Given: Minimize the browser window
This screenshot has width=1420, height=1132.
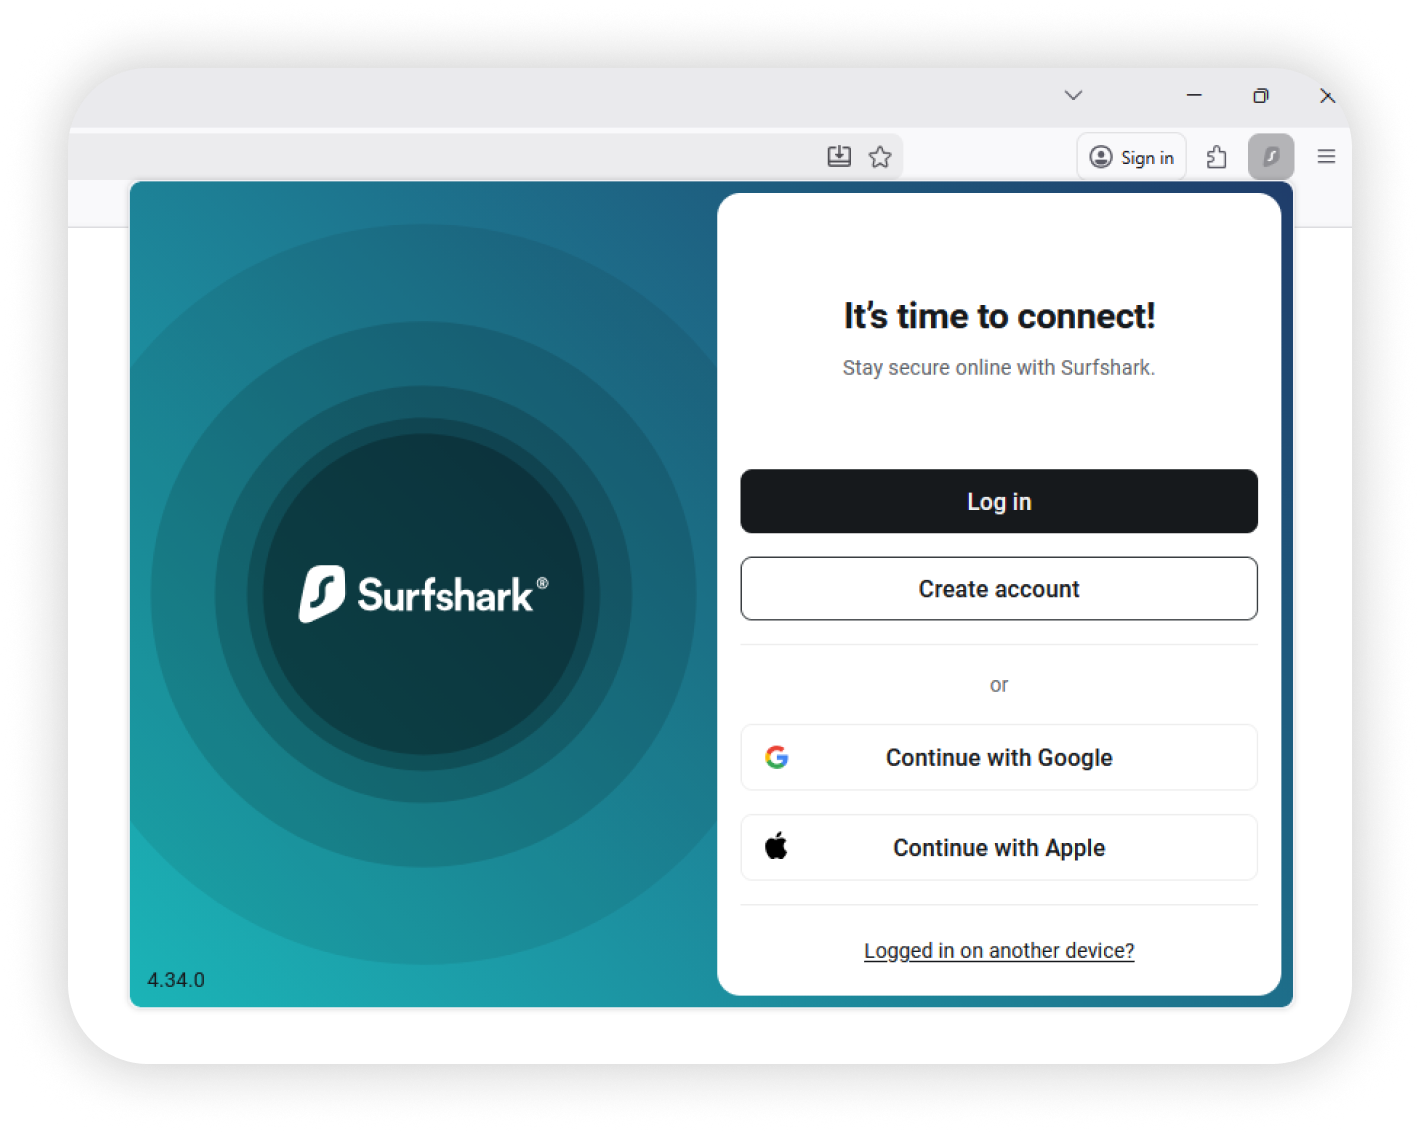Looking at the screenshot, I should pyautogui.click(x=1194, y=95).
